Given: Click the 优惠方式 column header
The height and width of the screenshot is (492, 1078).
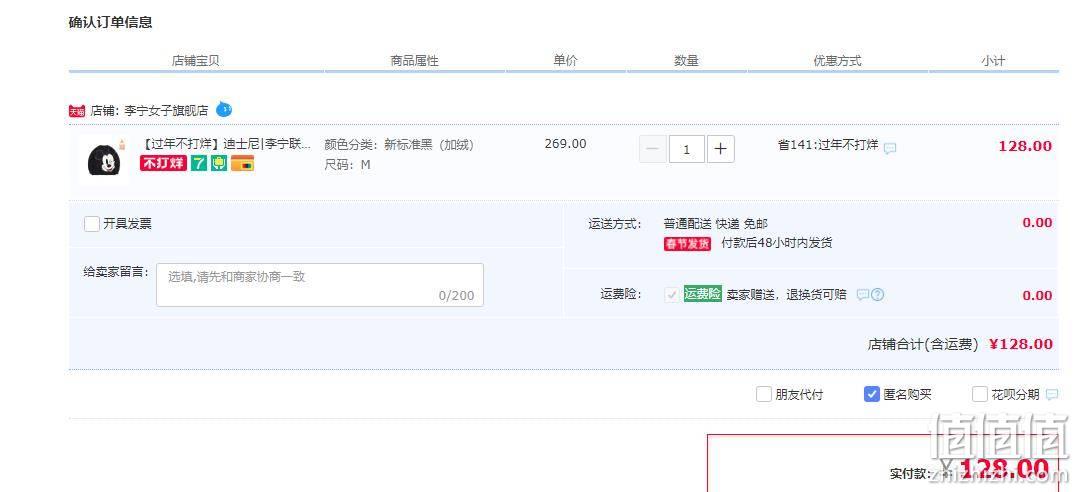Looking at the screenshot, I should click(x=837, y=60).
